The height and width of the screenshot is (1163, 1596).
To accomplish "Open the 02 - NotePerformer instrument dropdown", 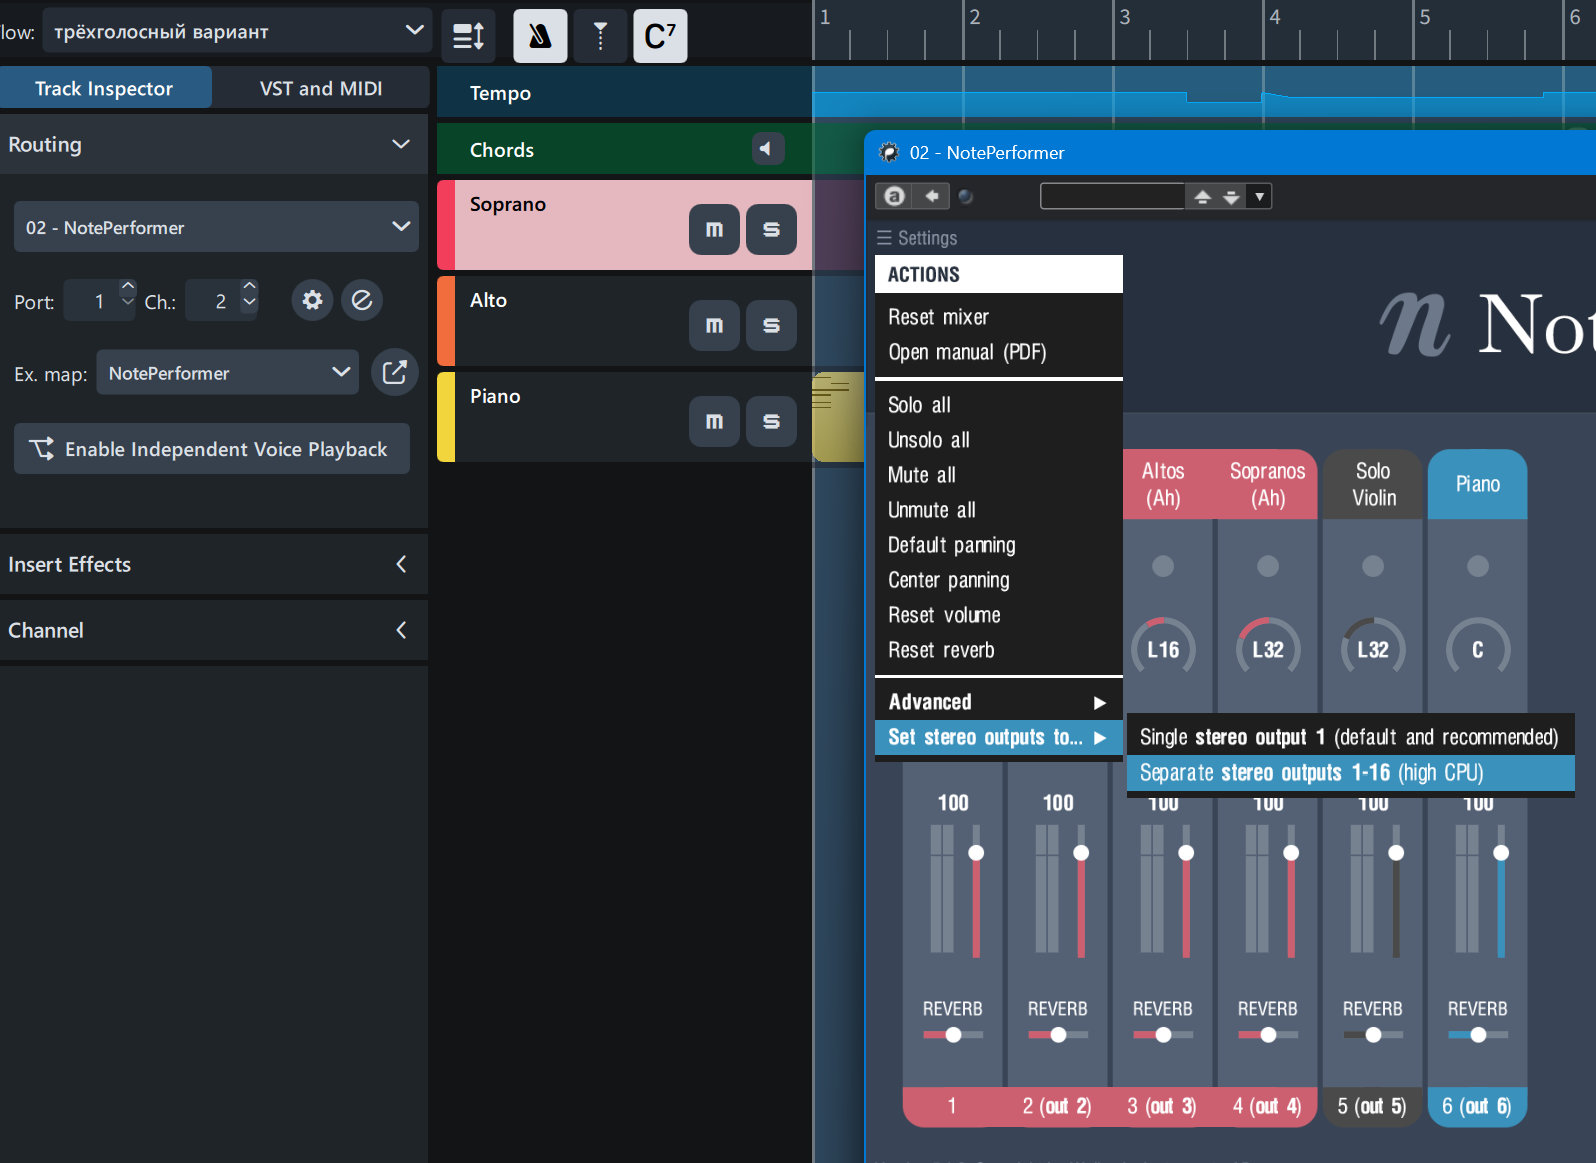I will coord(216,227).
